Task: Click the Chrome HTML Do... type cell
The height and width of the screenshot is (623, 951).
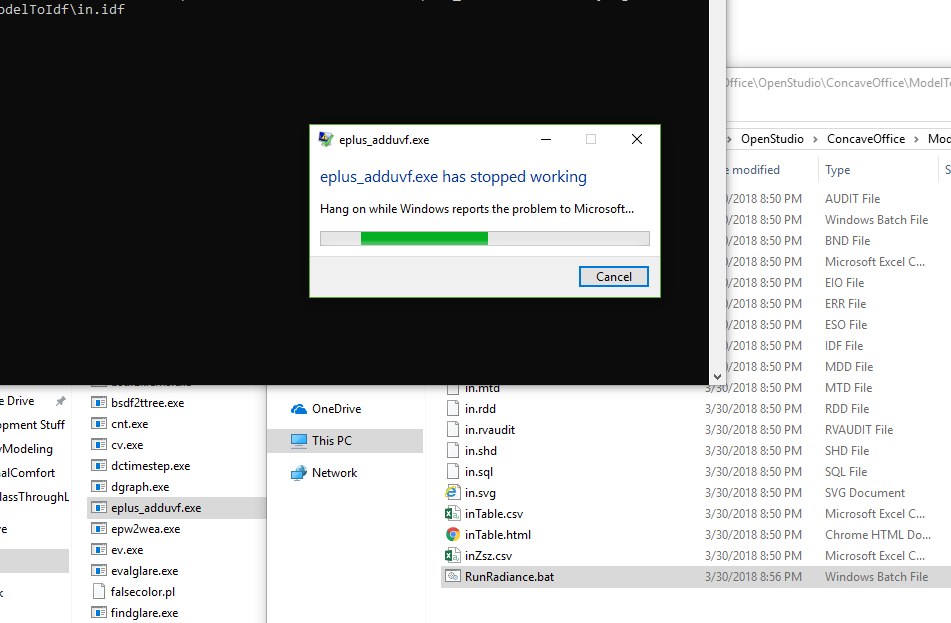Action: 878,534
